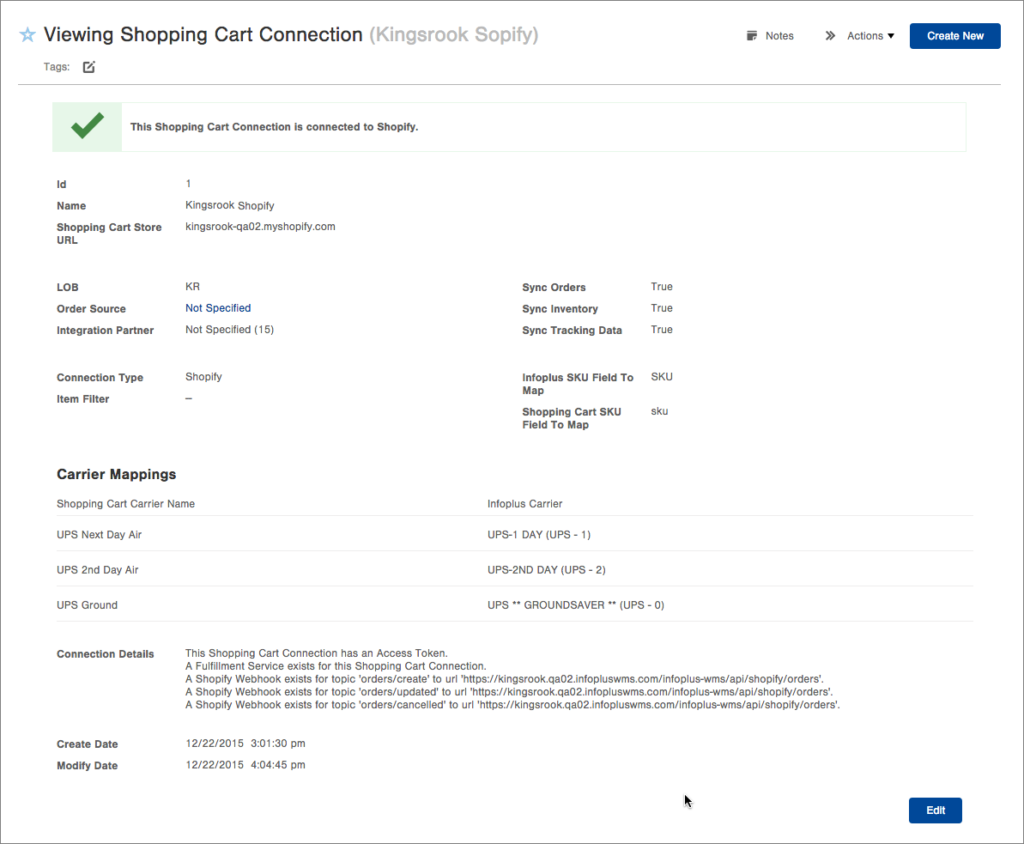This screenshot has height=844, width=1024.
Task: Click the Access Token connection detail line
Action: (316, 653)
